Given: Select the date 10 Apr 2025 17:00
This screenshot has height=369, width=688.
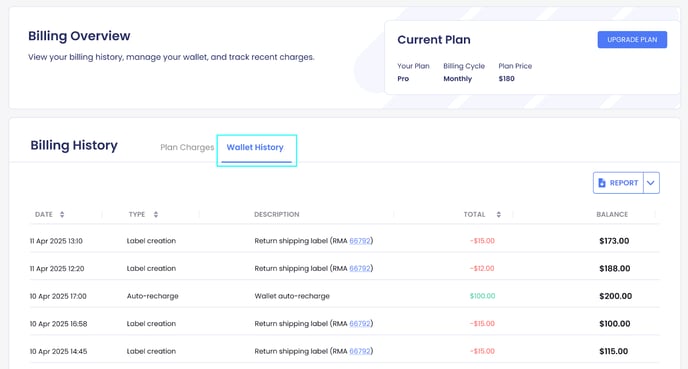Looking at the screenshot, I should (x=58, y=296).
